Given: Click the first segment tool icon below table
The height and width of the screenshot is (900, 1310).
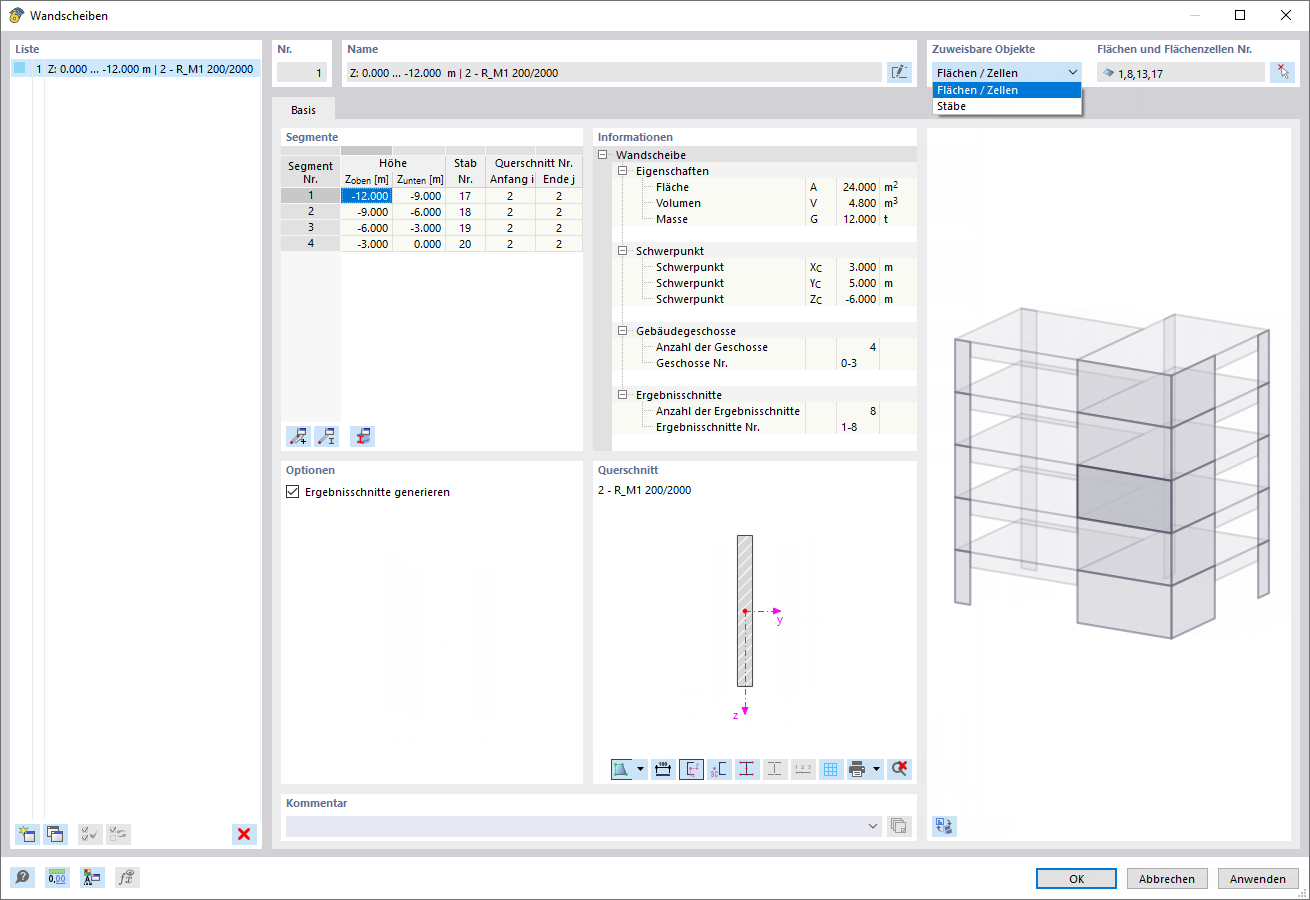Looking at the screenshot, I should (298, 436).
